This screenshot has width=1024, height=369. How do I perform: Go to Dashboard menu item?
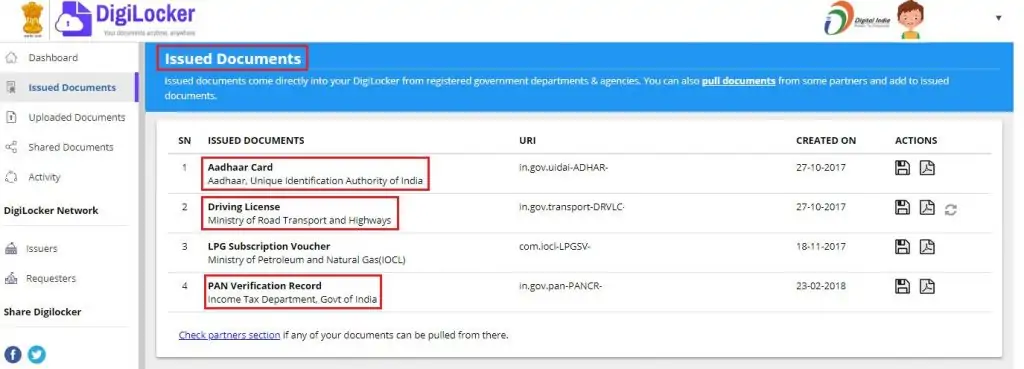pos(53,57)
